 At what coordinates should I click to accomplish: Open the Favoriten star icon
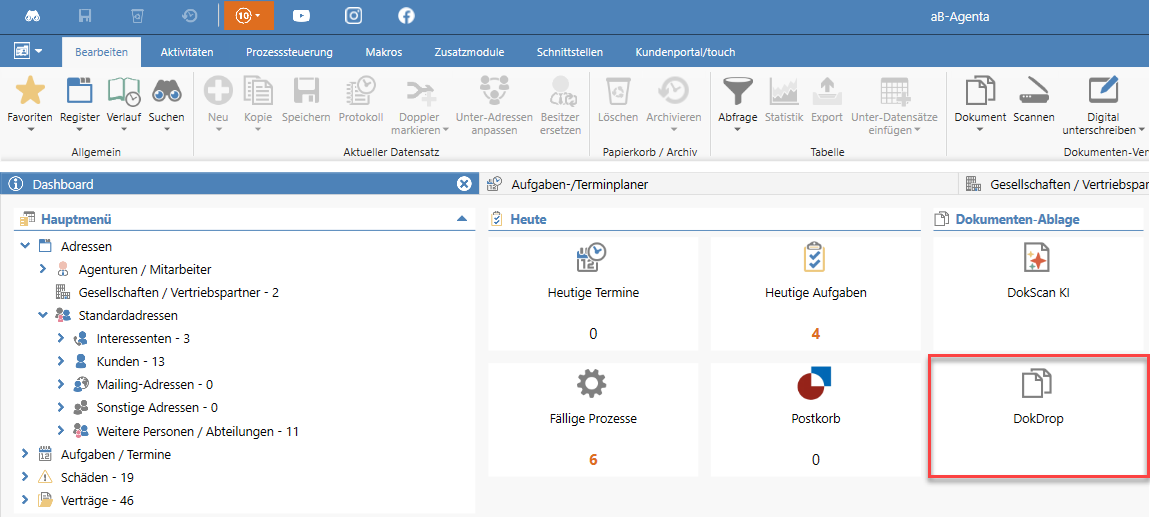29,92
